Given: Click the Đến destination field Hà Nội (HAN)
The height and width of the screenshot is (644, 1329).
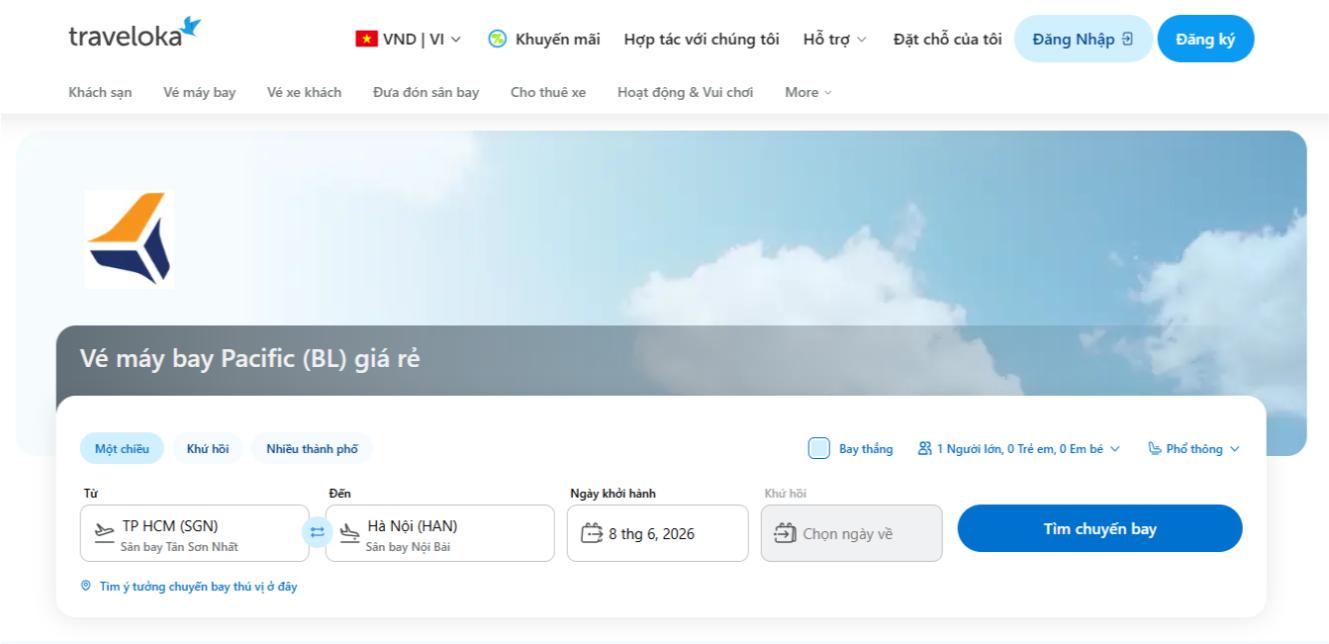Looking at the screenshot, I should pos(440,533).
